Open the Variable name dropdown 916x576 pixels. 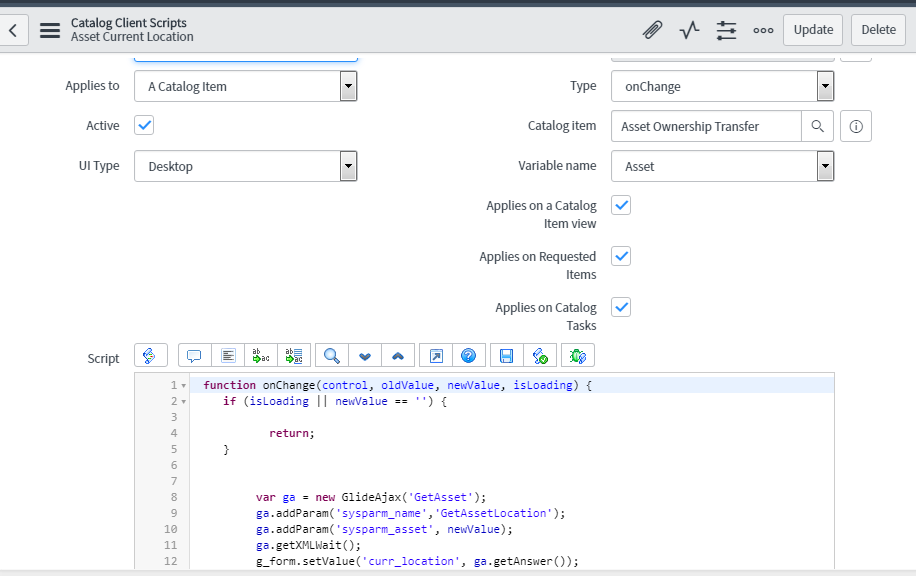tap(722, 166)
